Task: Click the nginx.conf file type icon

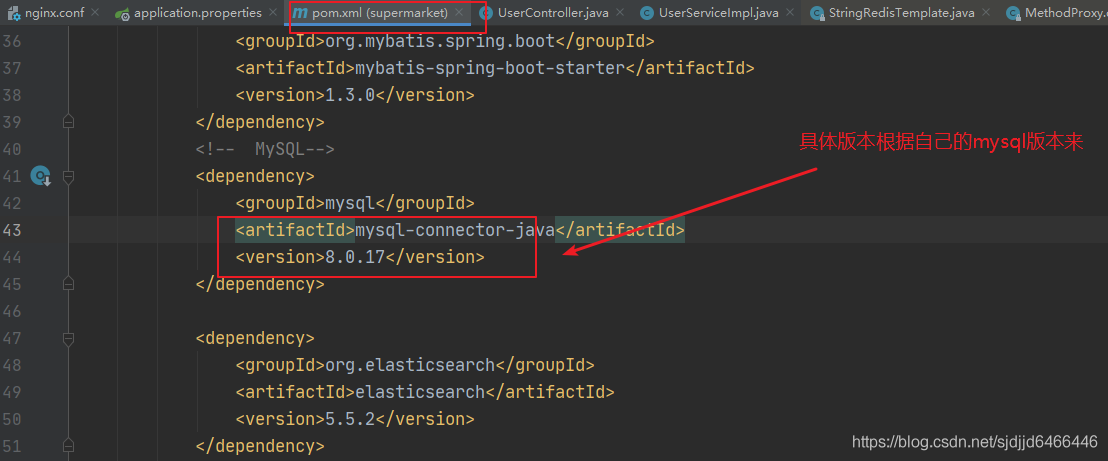Action: pyautogui.click(x=13, y=13)
